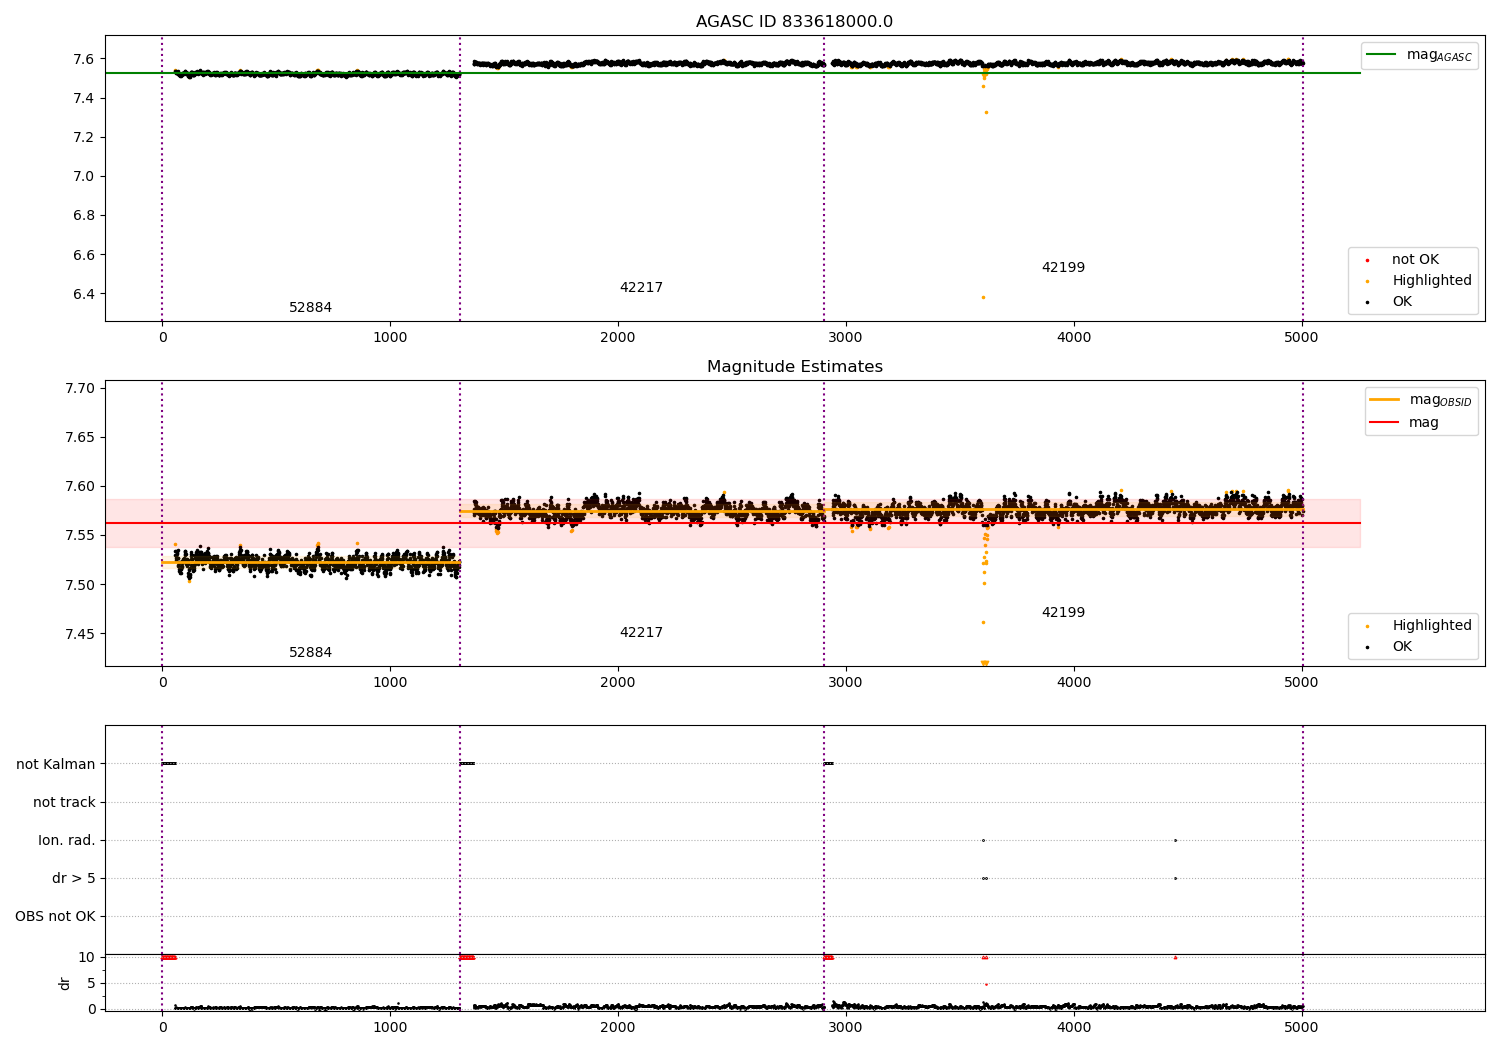Click orange point near 7.46 in Magnitude Estimates
The height and width of the screenshot is (1050, 1500).
click(983, 622)
